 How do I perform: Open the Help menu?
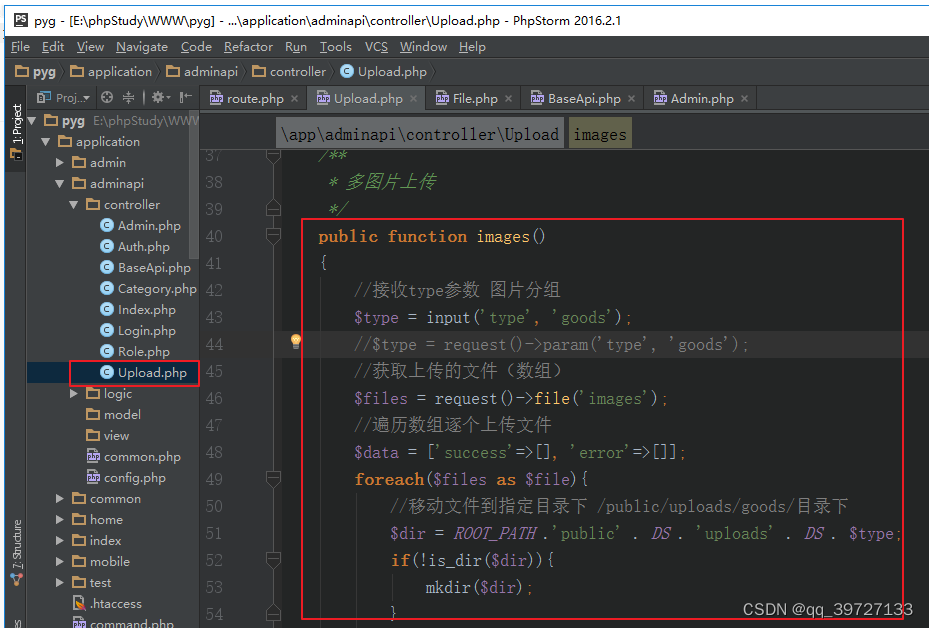[x=472, y=47]
